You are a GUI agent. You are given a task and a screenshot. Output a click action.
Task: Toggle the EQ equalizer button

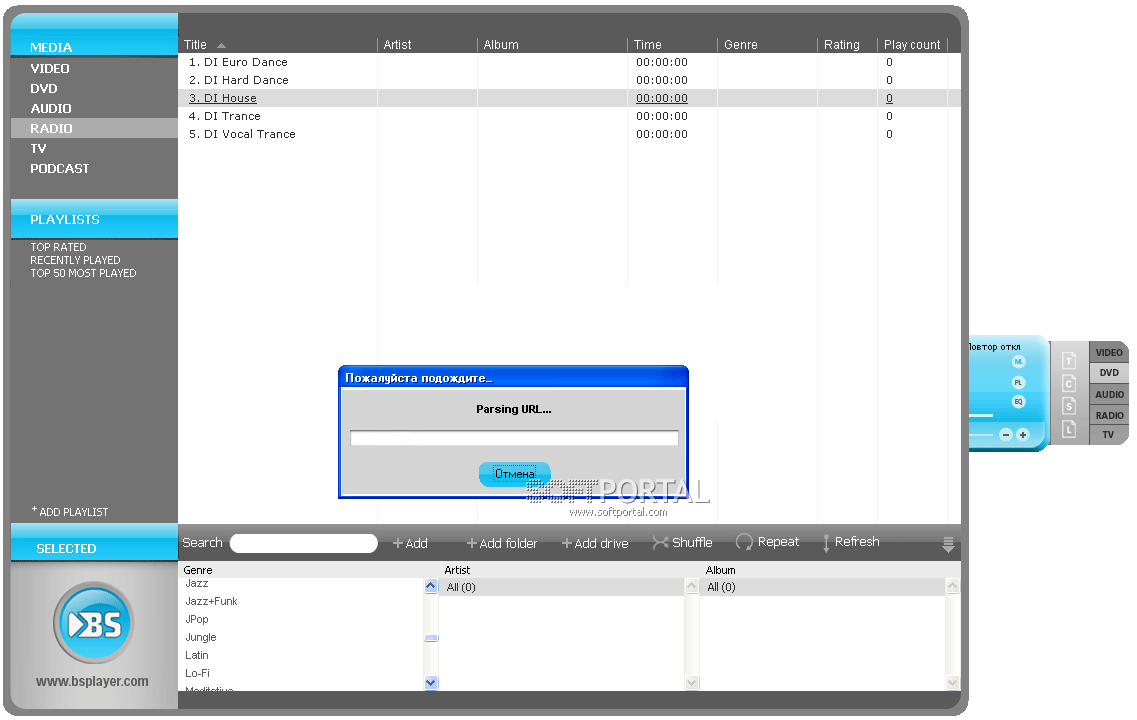1018,402
